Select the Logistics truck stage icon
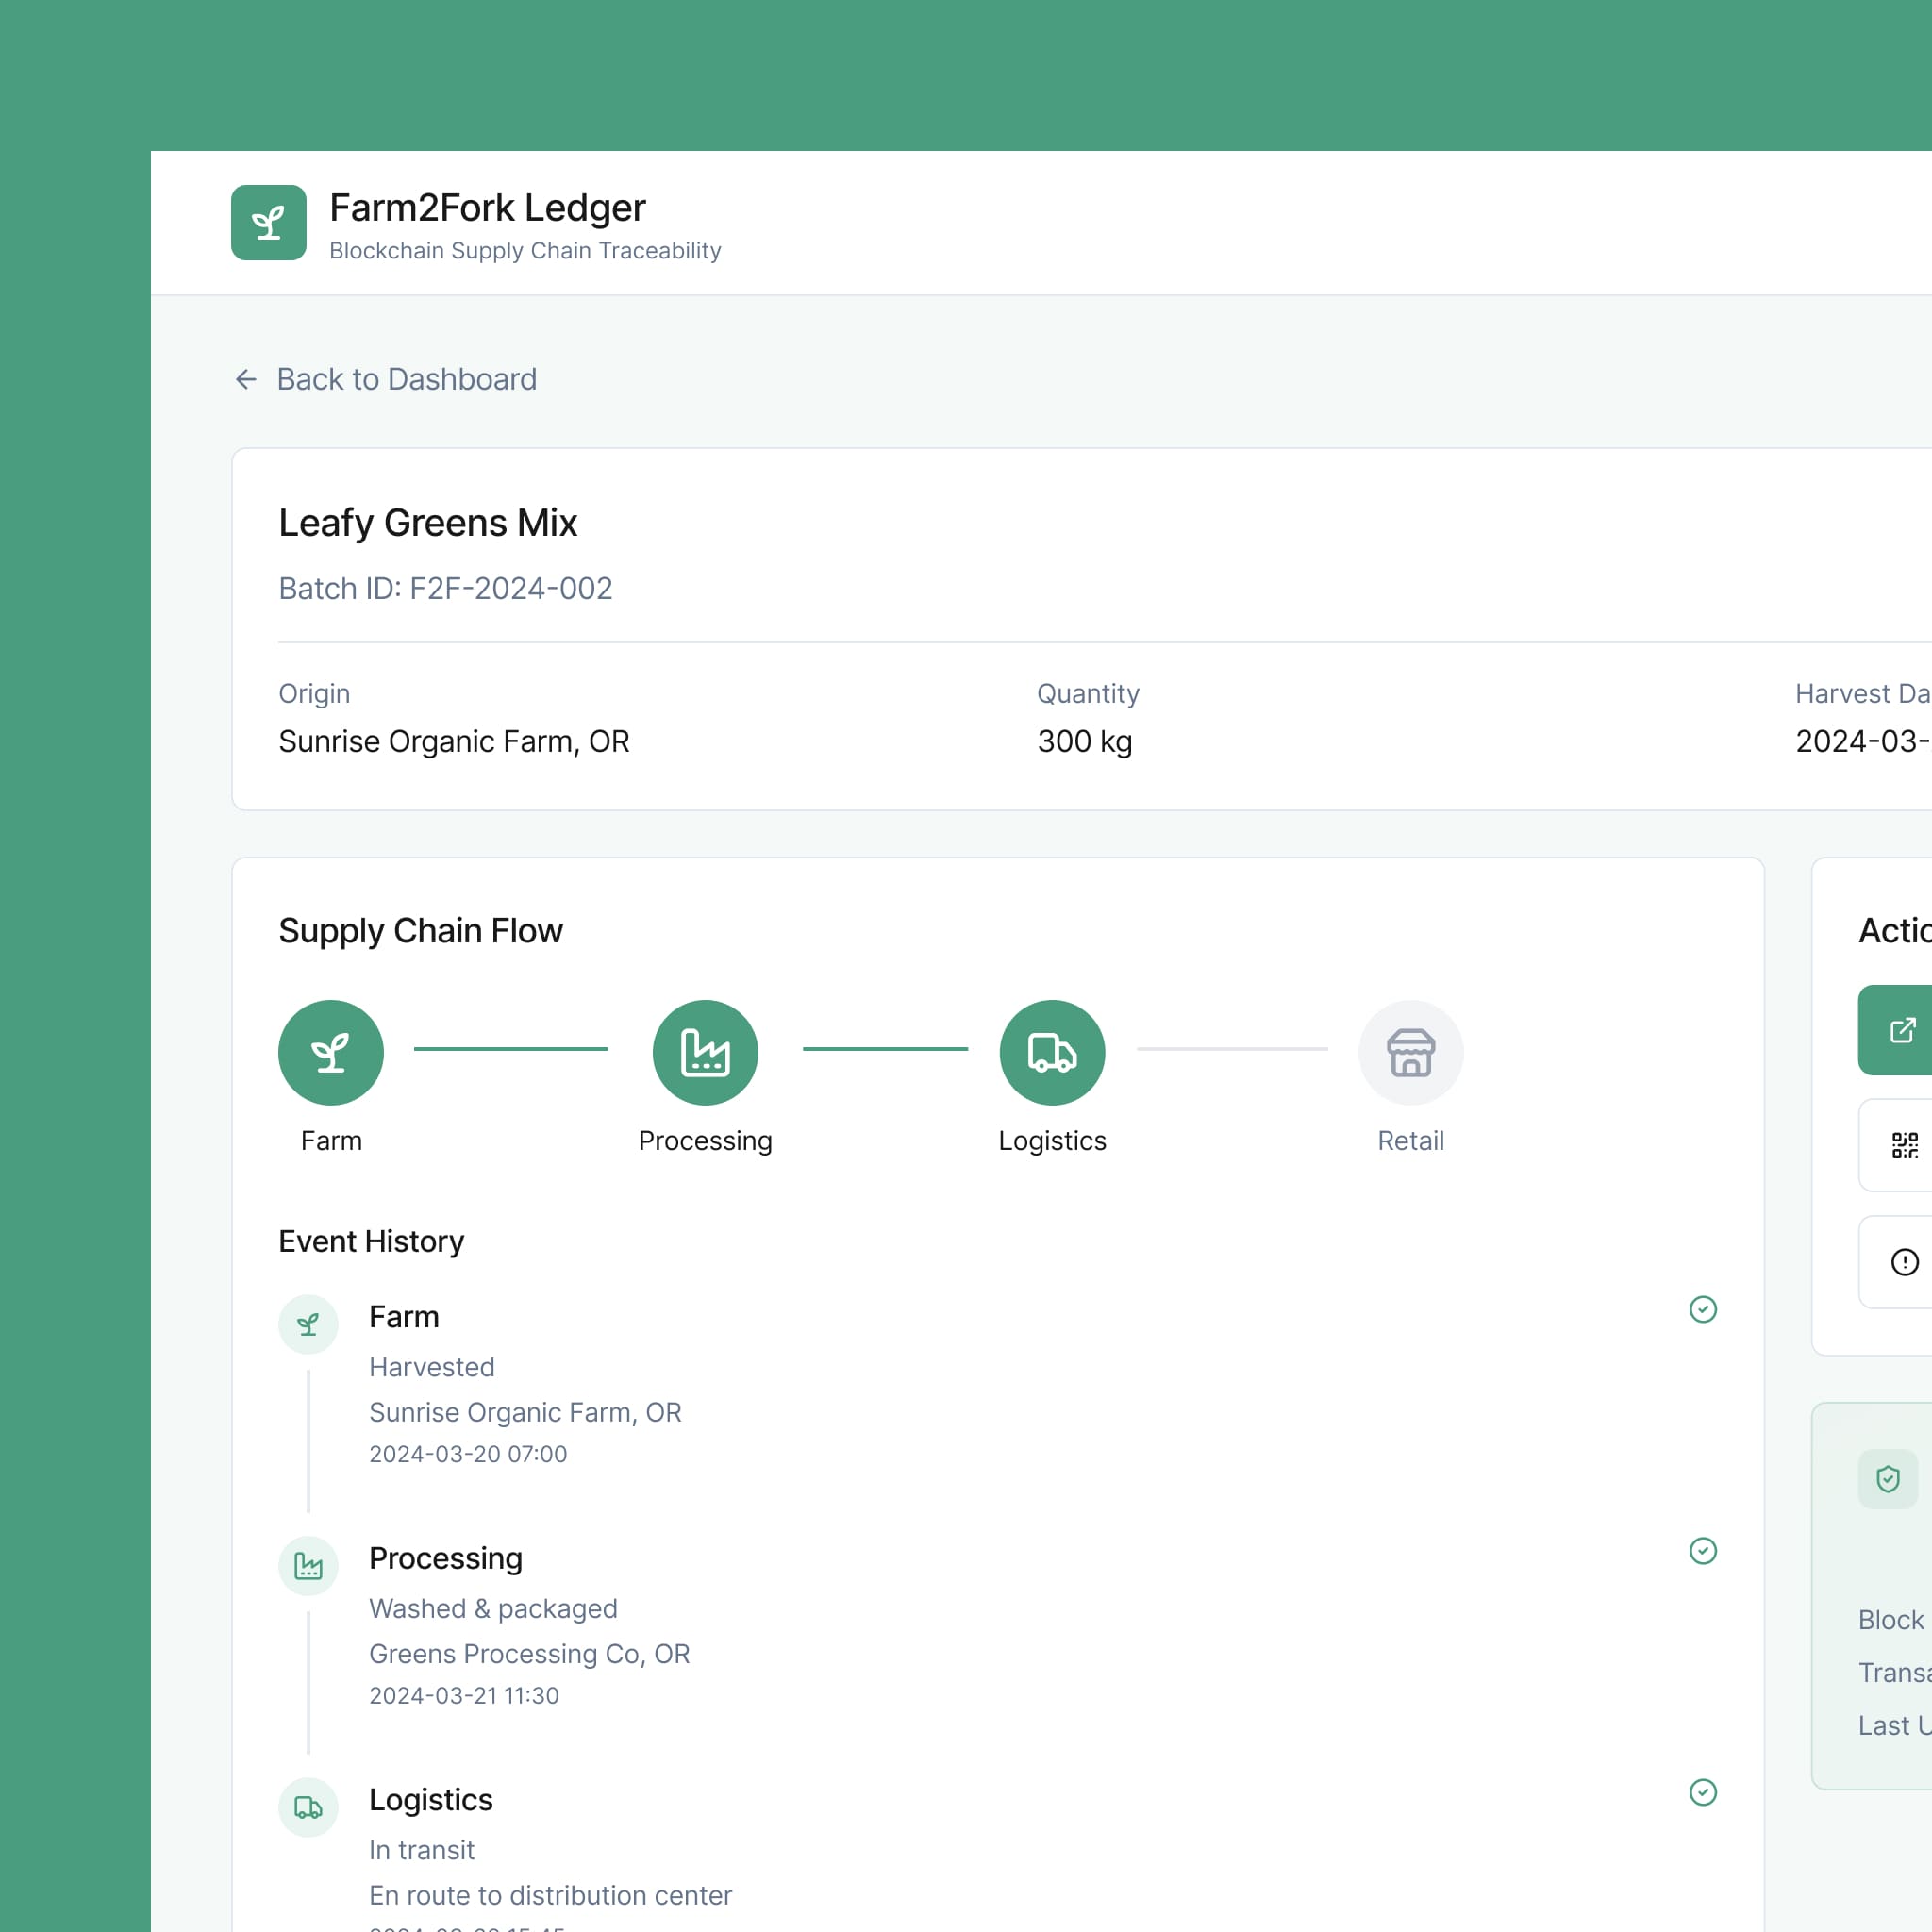This screenshot has height=1932, width=1932. pyautogui.click(x=1052, y=1052)
